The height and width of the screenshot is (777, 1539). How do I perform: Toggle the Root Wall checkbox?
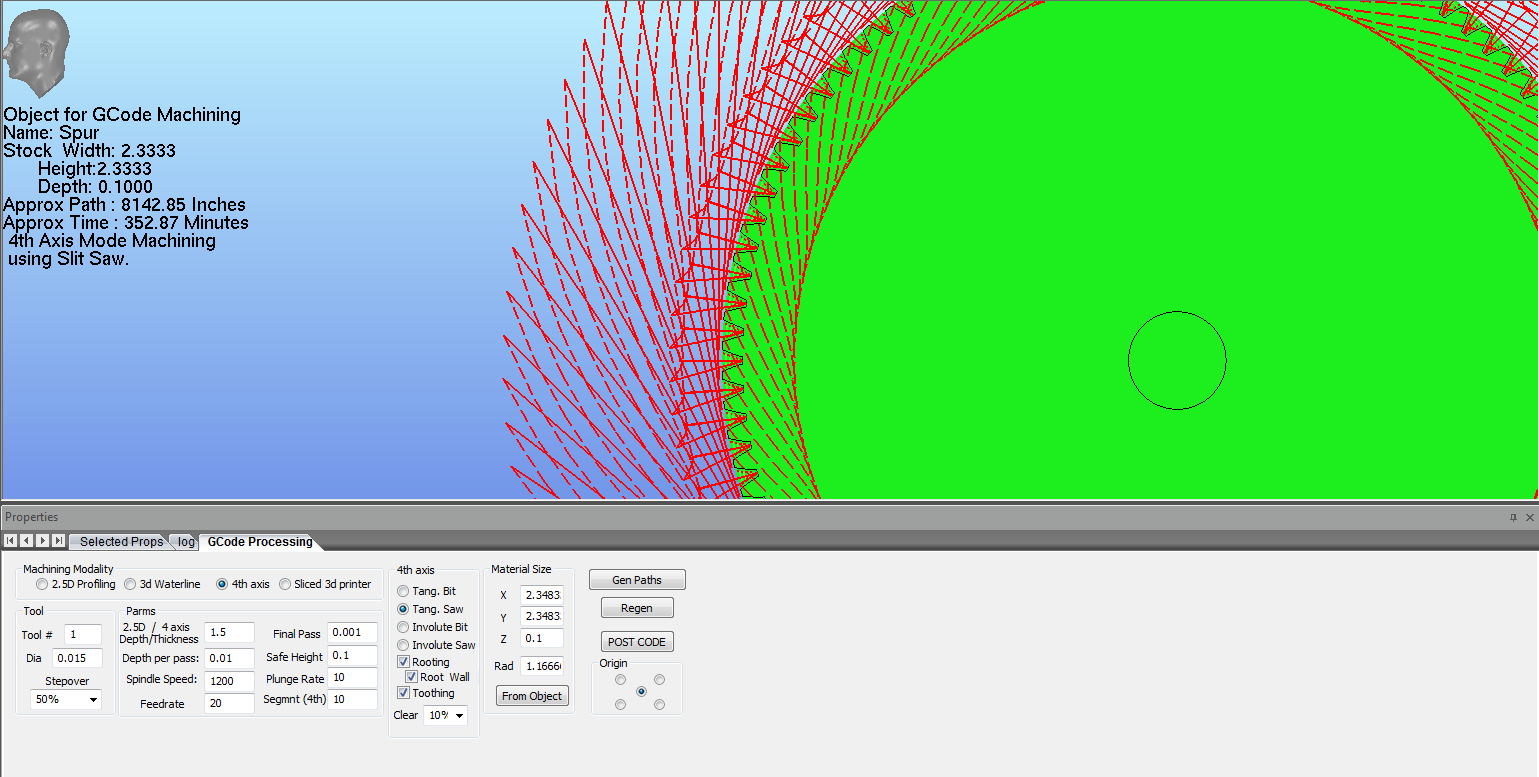412,677
